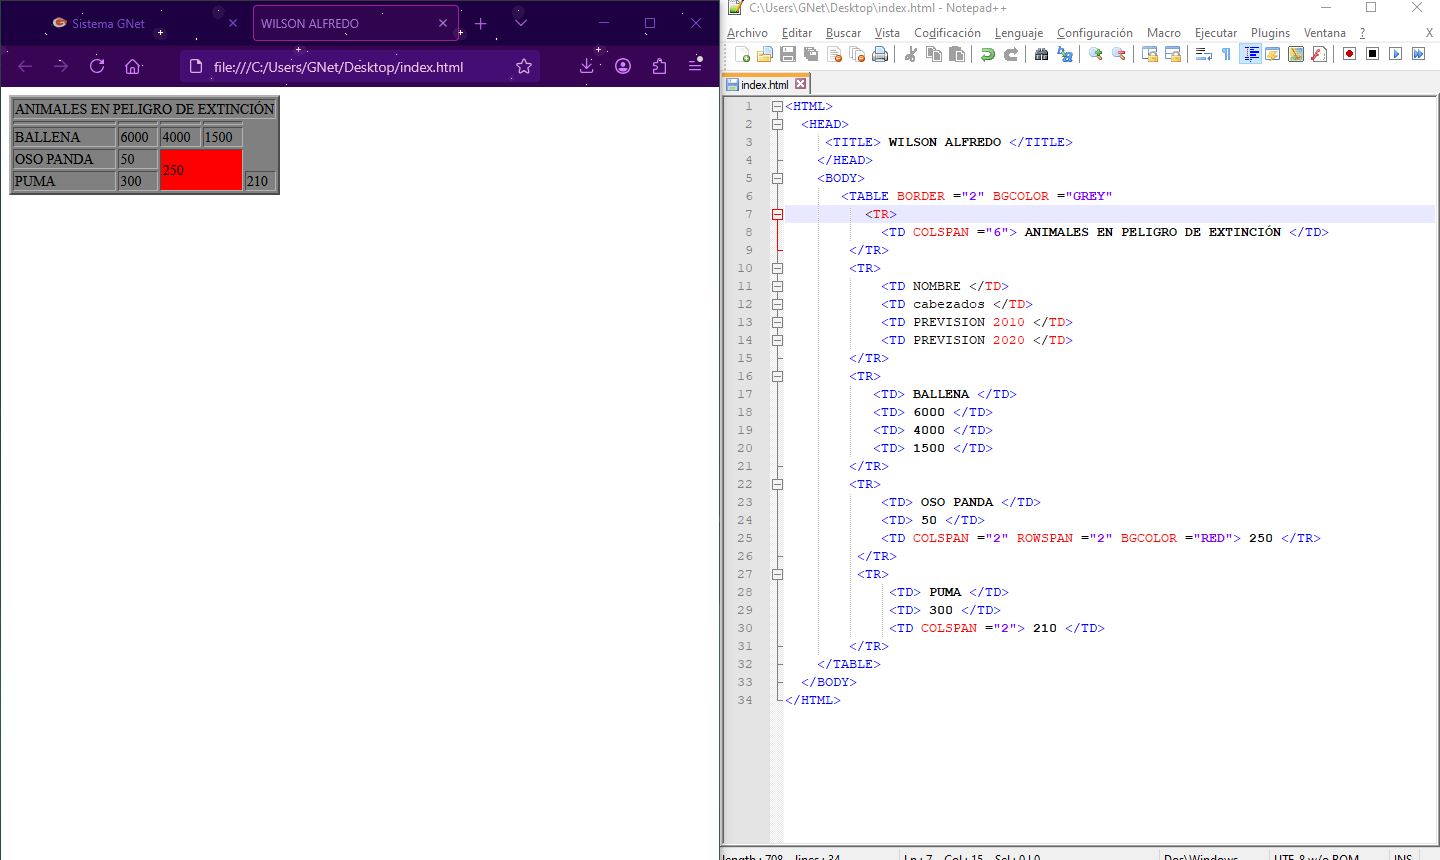The height and width of the screenshot is (860, 1440).
Task: Collapse the BODY fold marker at line 5
Action: point(777,178)
